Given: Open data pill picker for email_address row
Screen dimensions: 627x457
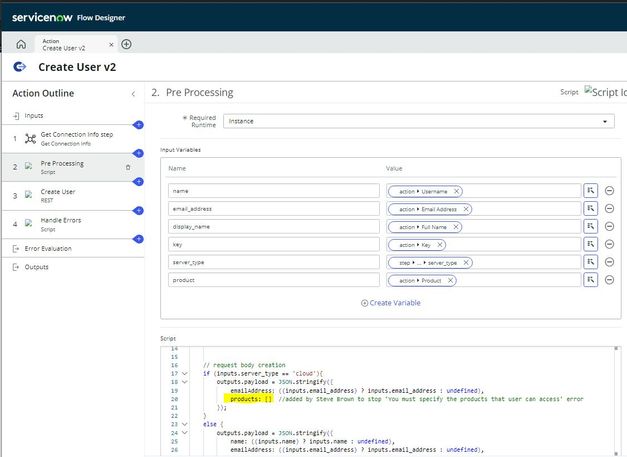Looking at the screenshot, I should click(591, 208).
